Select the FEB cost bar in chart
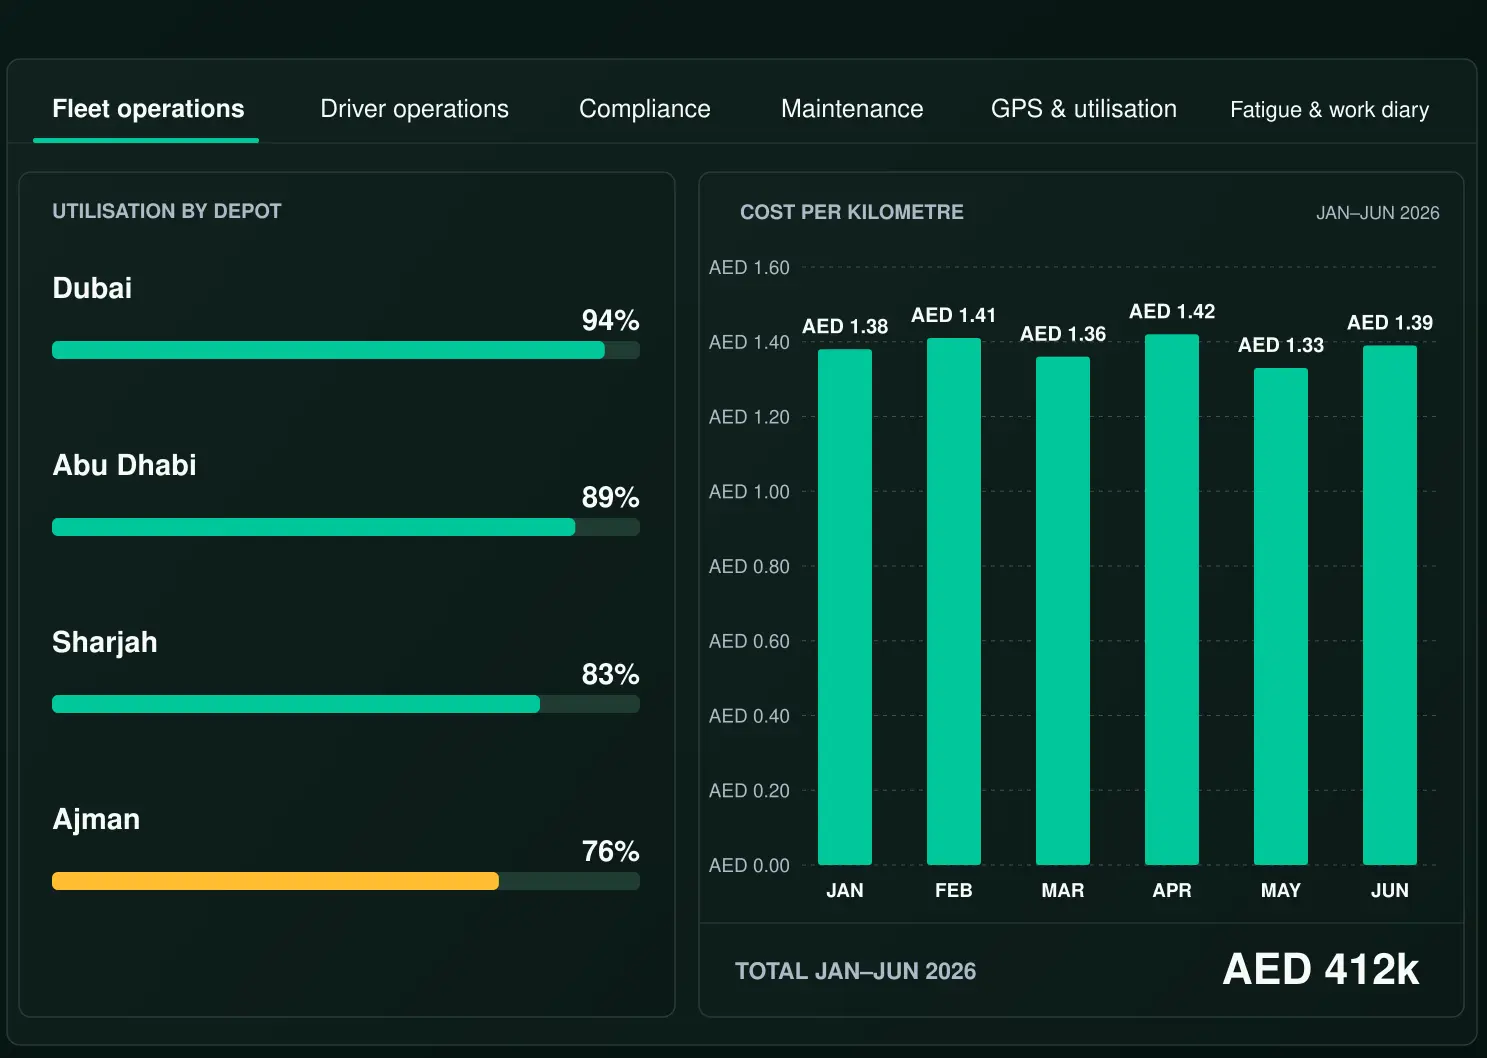The image size is (1487, 1058). [x=954, y=601]
